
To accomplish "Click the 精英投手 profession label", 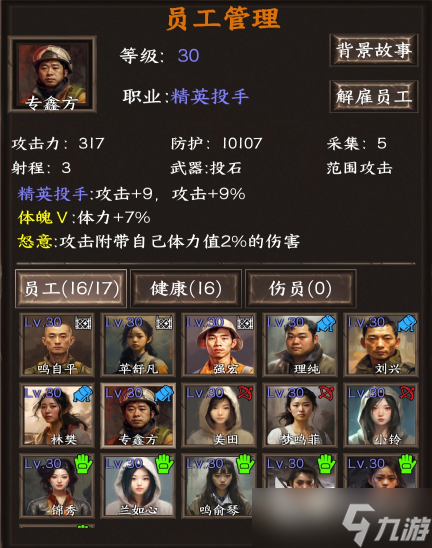I will point(210,97).
